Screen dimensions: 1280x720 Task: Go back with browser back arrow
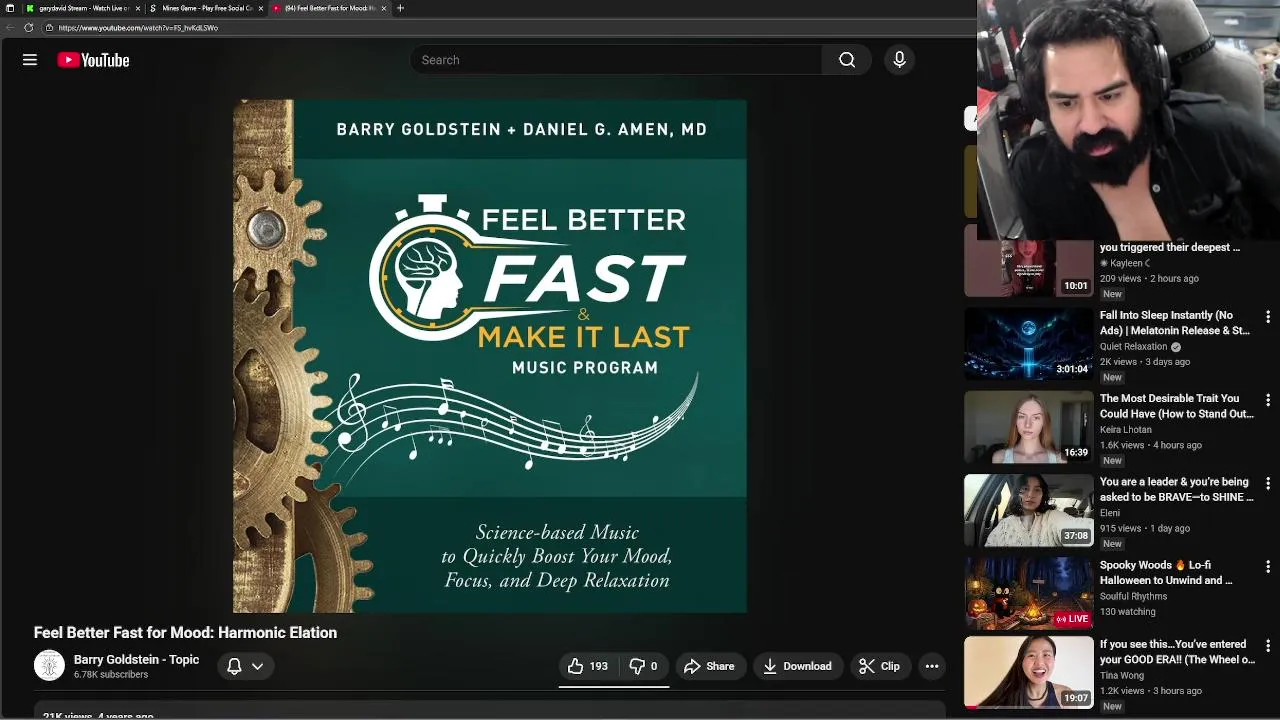pyautogui.click(x=10, y=28)
